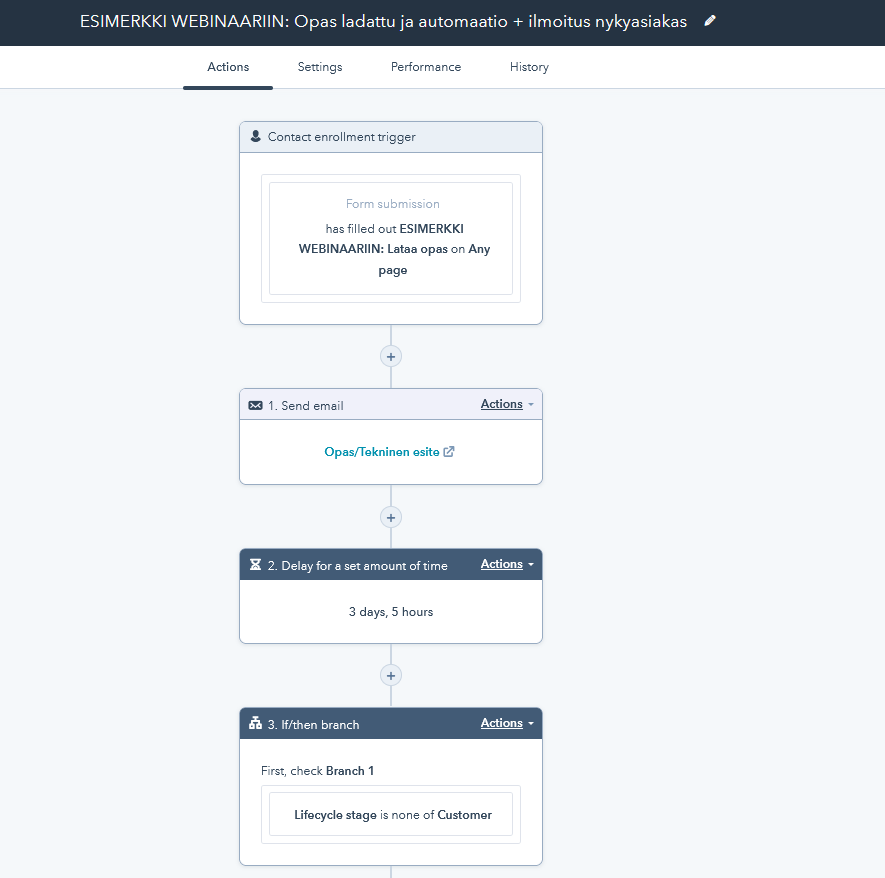Open the Contact enrollment trigger header

(x=391, y=137)
